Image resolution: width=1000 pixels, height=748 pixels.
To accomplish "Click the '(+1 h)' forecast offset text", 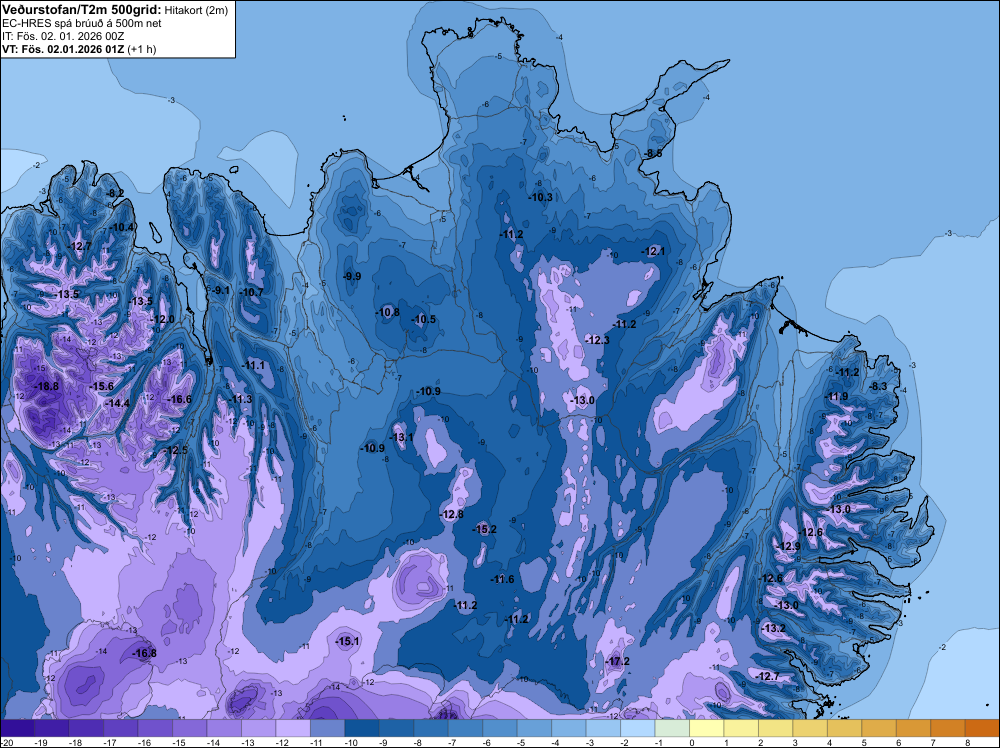I will tap(142, 49).
